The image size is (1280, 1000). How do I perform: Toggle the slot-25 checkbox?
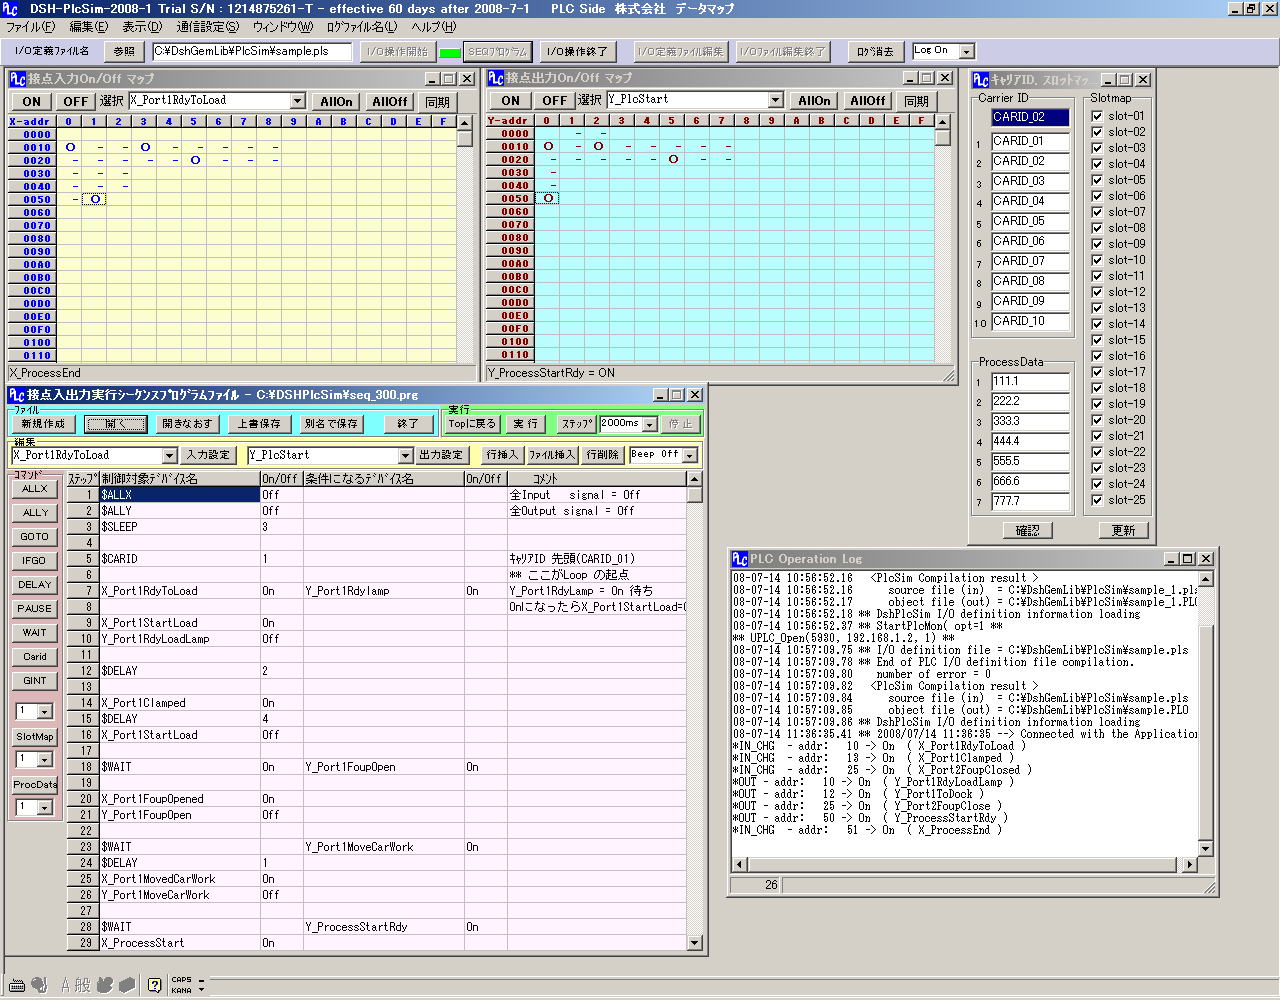point(1097,500)
